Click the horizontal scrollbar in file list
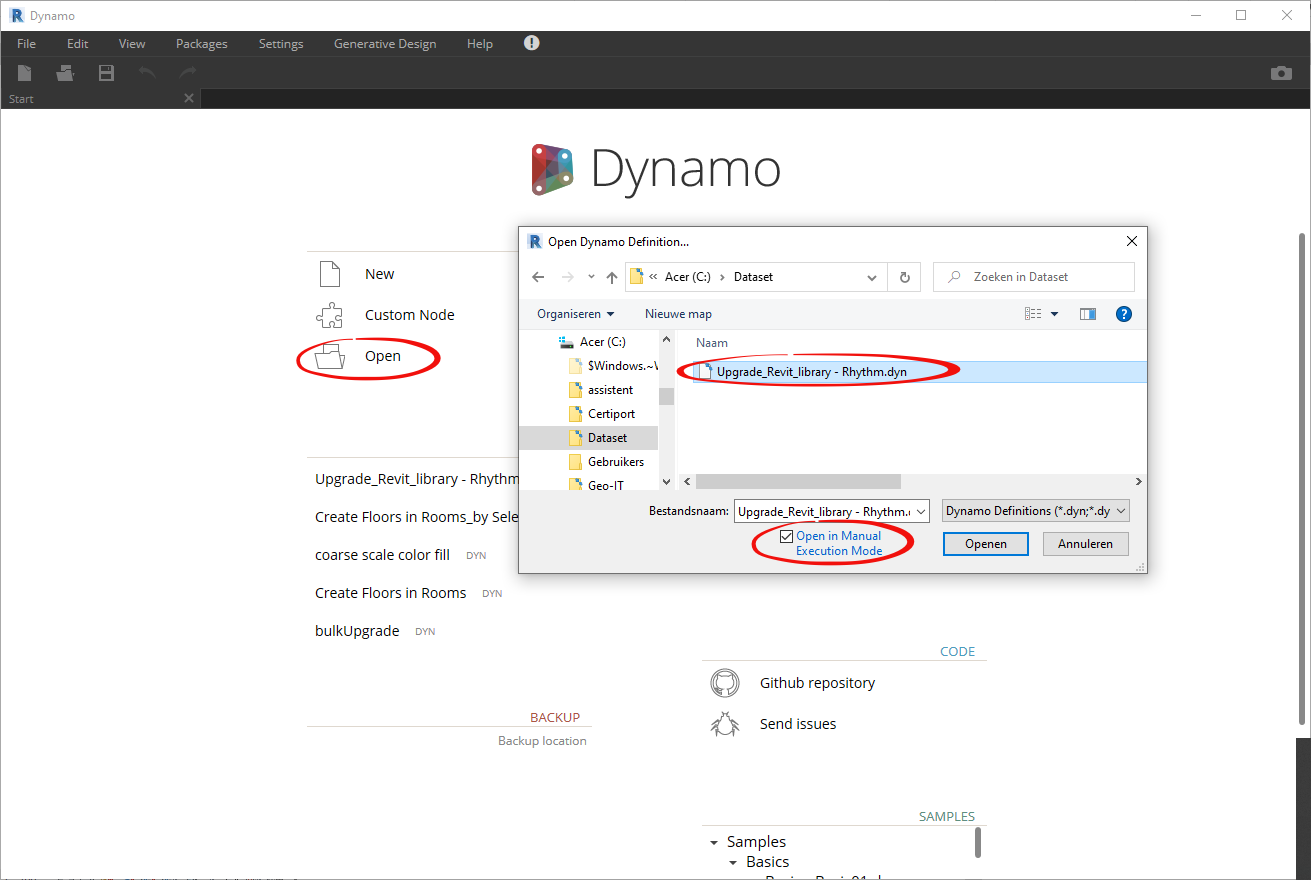Viewport: 1311px width, 880px height. click(798, 481)
